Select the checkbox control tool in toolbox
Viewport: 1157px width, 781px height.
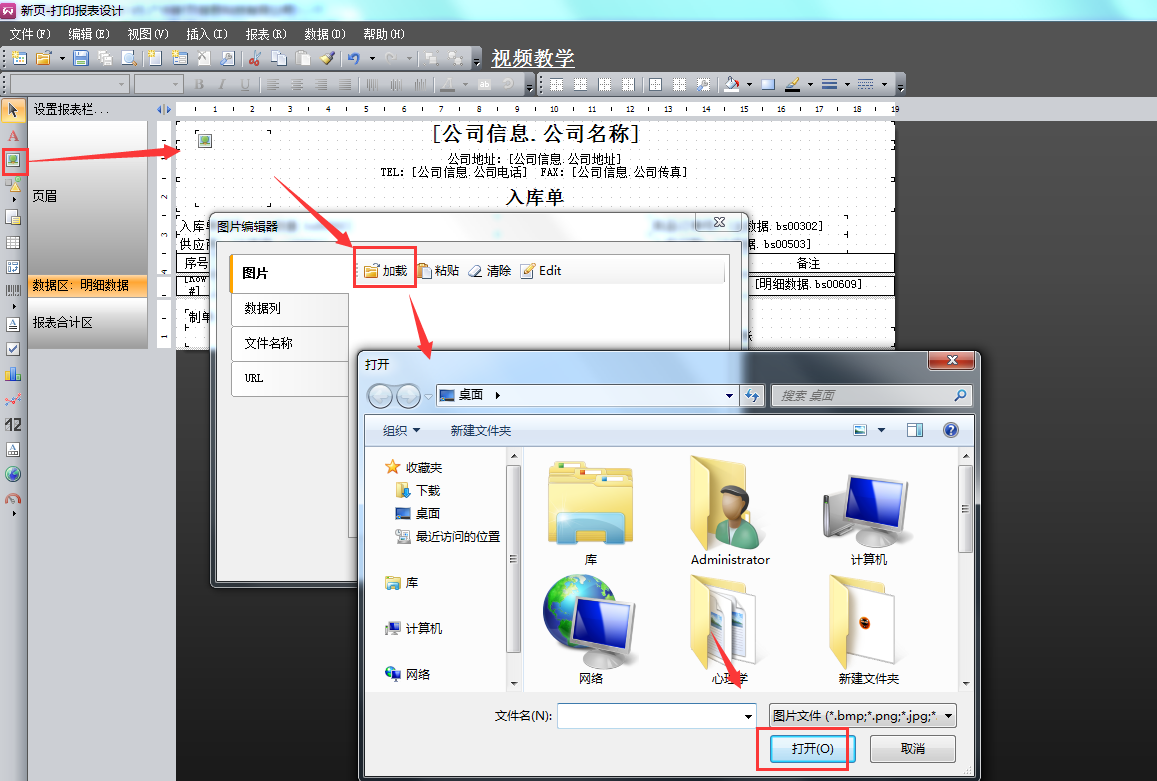13,349
